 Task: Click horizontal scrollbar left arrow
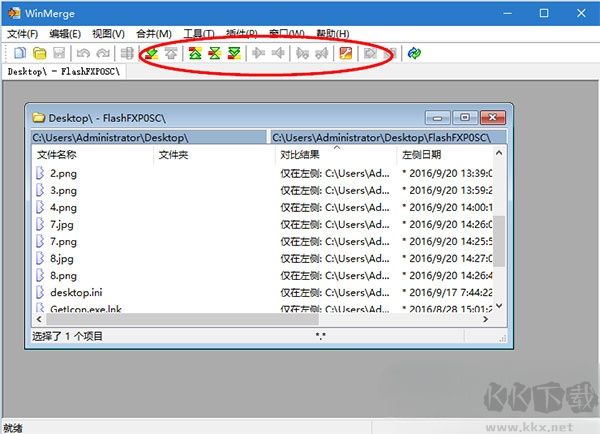(x=39, y=319)
